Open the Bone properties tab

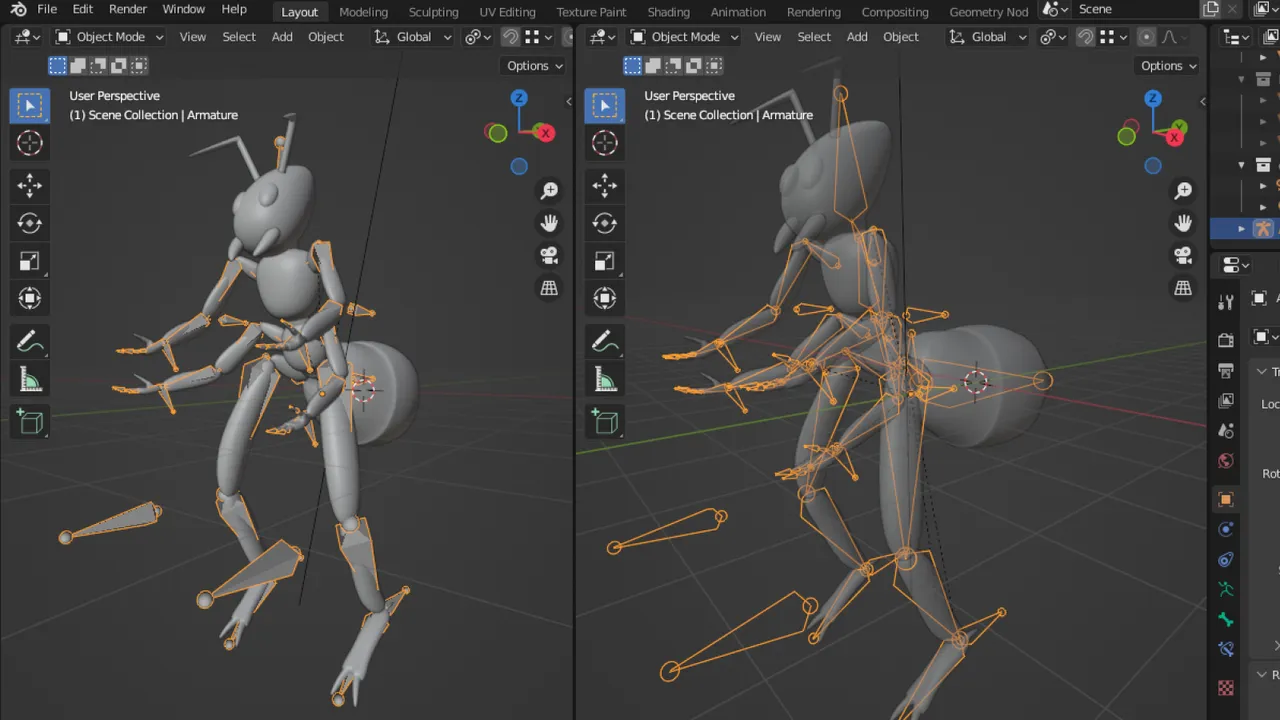[1226, 620]
